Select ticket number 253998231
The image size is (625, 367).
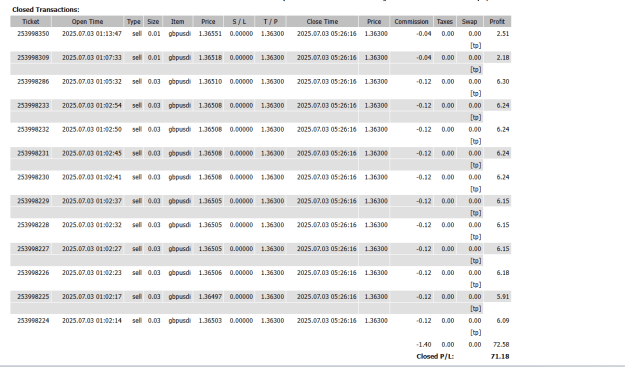(33, 153)
